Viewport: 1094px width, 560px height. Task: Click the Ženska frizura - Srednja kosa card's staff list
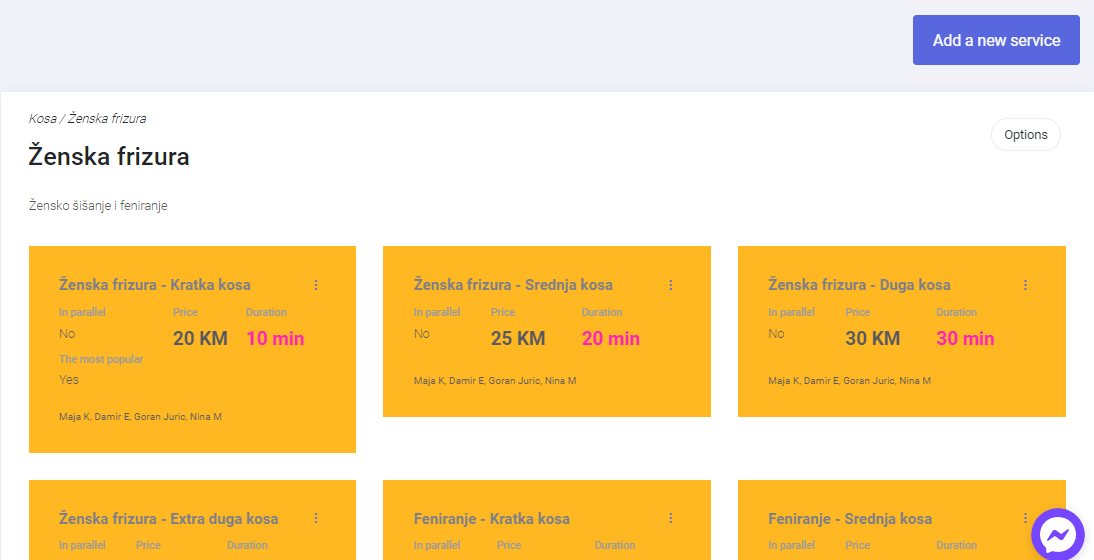click(495, 381)
